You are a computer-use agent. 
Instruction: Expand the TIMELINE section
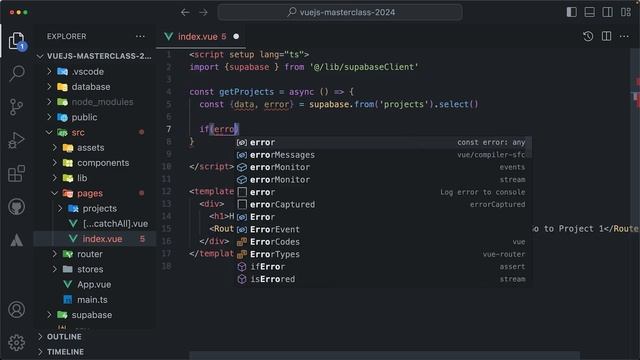(x=95, y=352)
